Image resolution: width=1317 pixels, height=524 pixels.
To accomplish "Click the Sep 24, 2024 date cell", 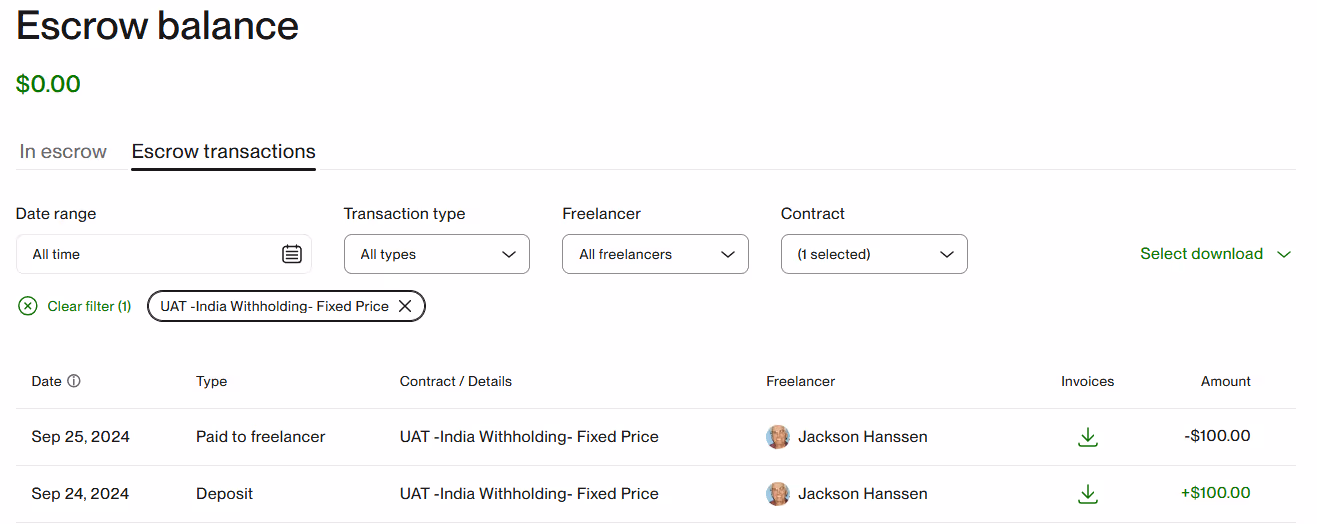I will (81, 494).
